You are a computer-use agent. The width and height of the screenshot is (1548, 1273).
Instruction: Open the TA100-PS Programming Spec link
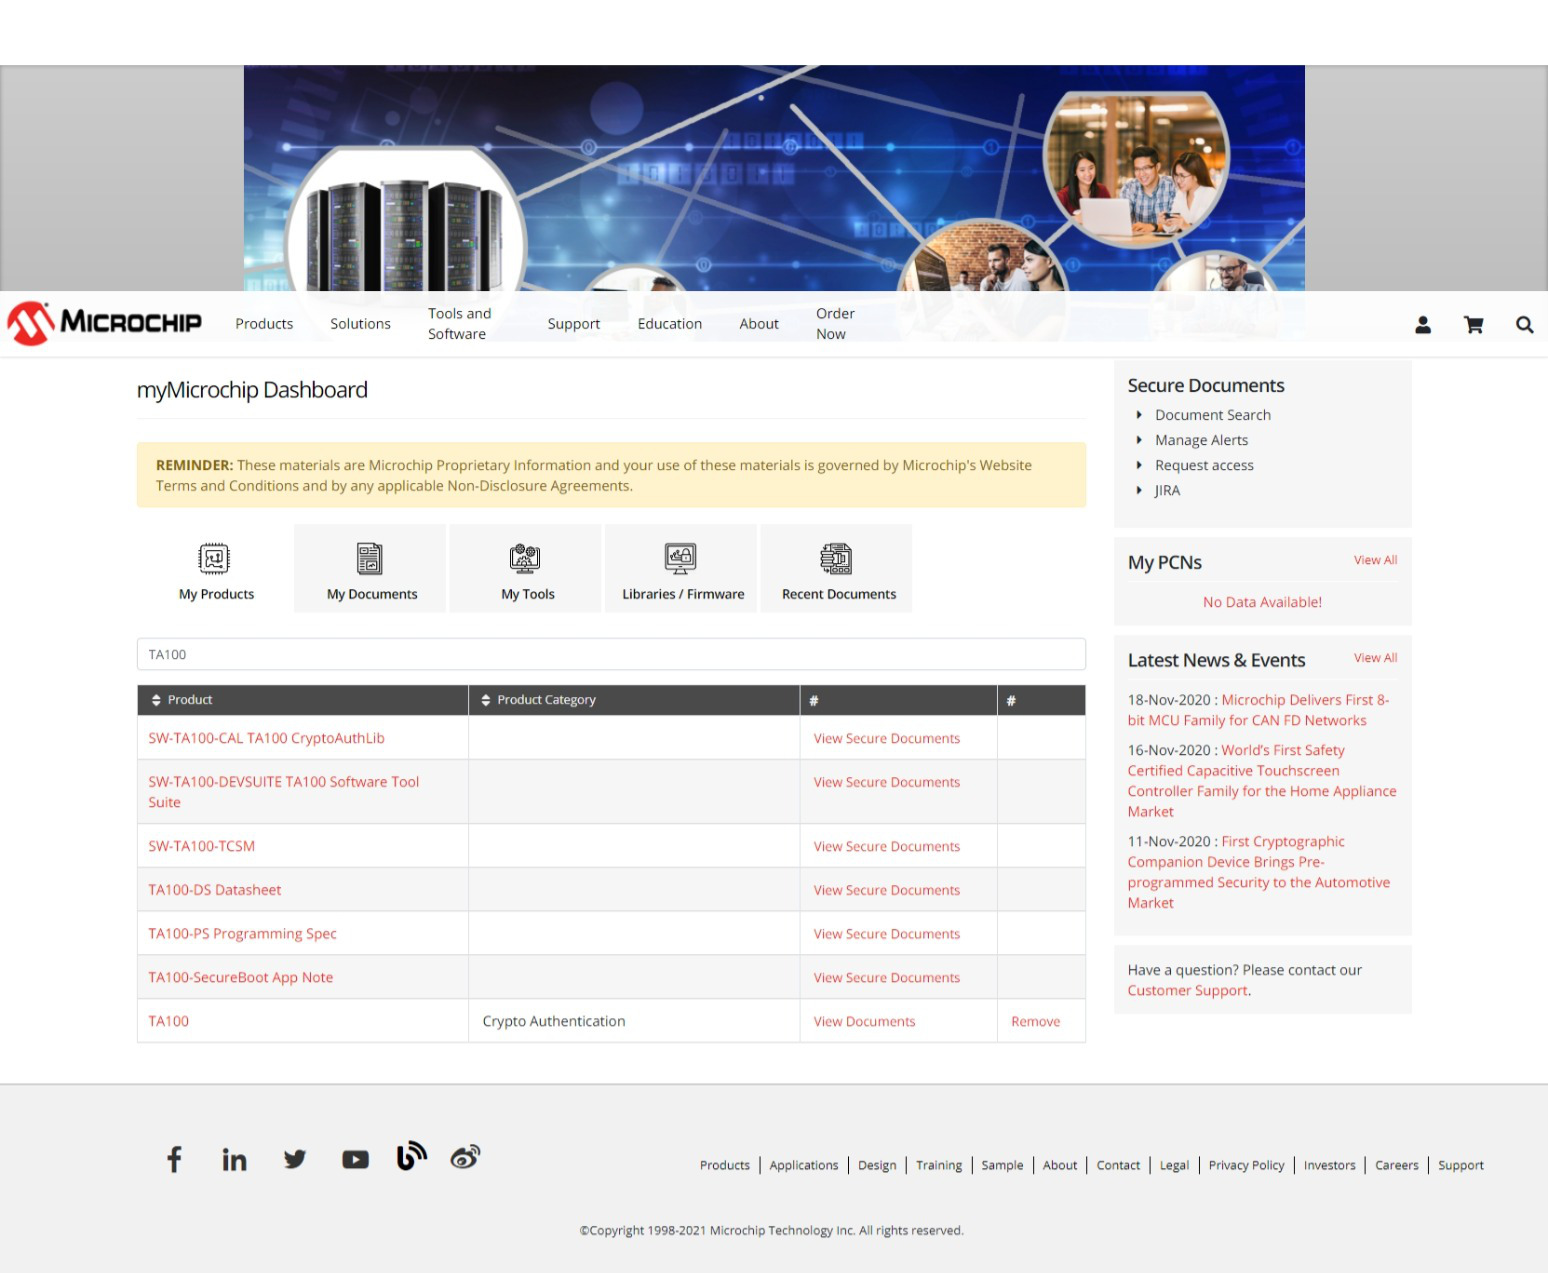click(242, 934)
